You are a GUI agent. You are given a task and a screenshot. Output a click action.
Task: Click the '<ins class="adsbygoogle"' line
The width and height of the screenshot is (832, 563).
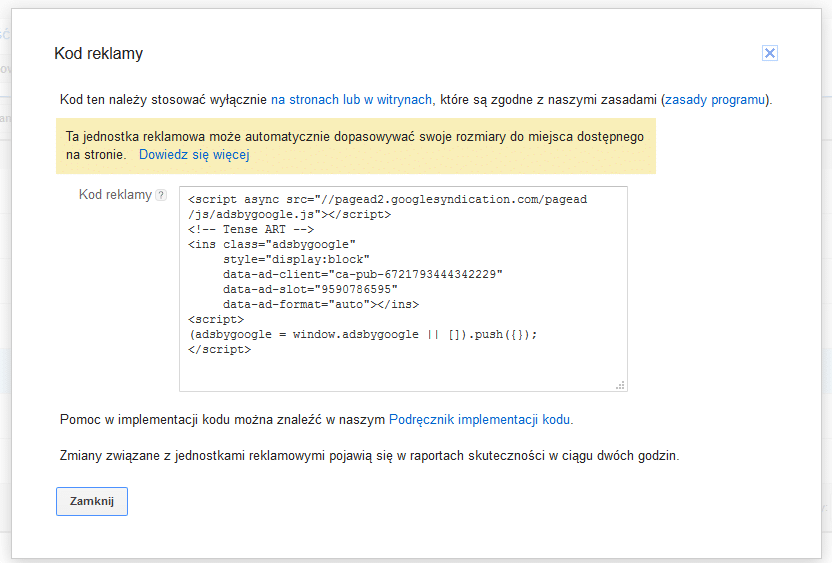click(x=272, y=244)
